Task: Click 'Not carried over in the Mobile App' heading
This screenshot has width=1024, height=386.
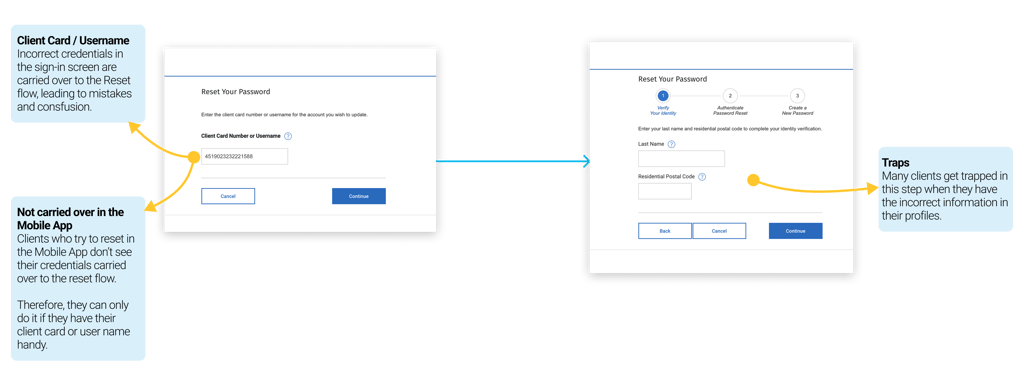Action: [x=71, y=218]
